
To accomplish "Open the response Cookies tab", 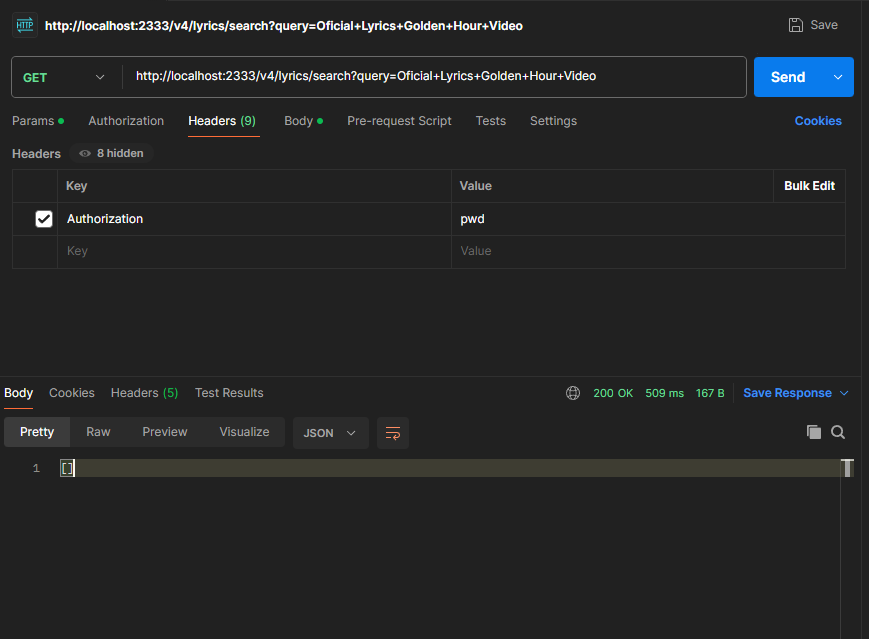I will click(71, 393).
